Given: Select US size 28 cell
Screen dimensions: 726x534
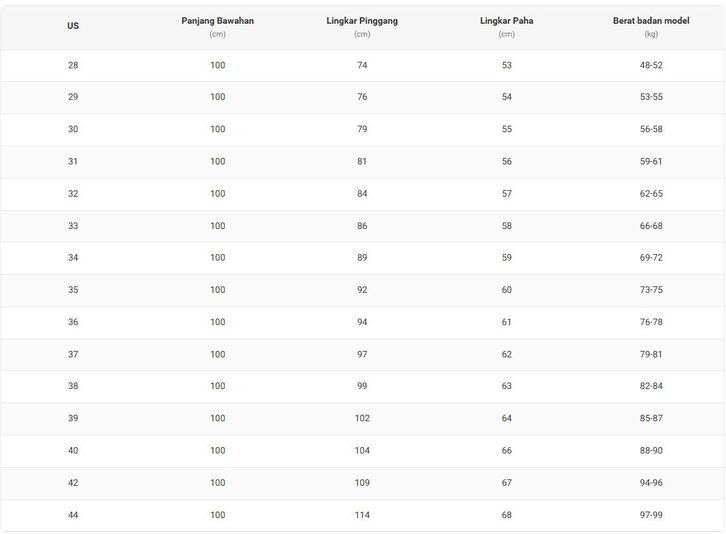Looking at the screenshot, I should (73, 65).
